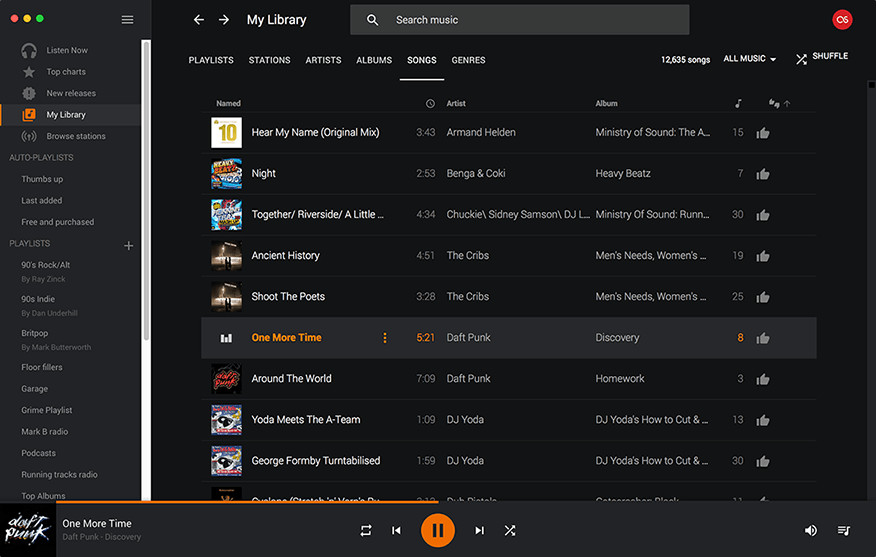Open options menu for One More Time
The width and height of the screenshot is (876, 557).
384,337
